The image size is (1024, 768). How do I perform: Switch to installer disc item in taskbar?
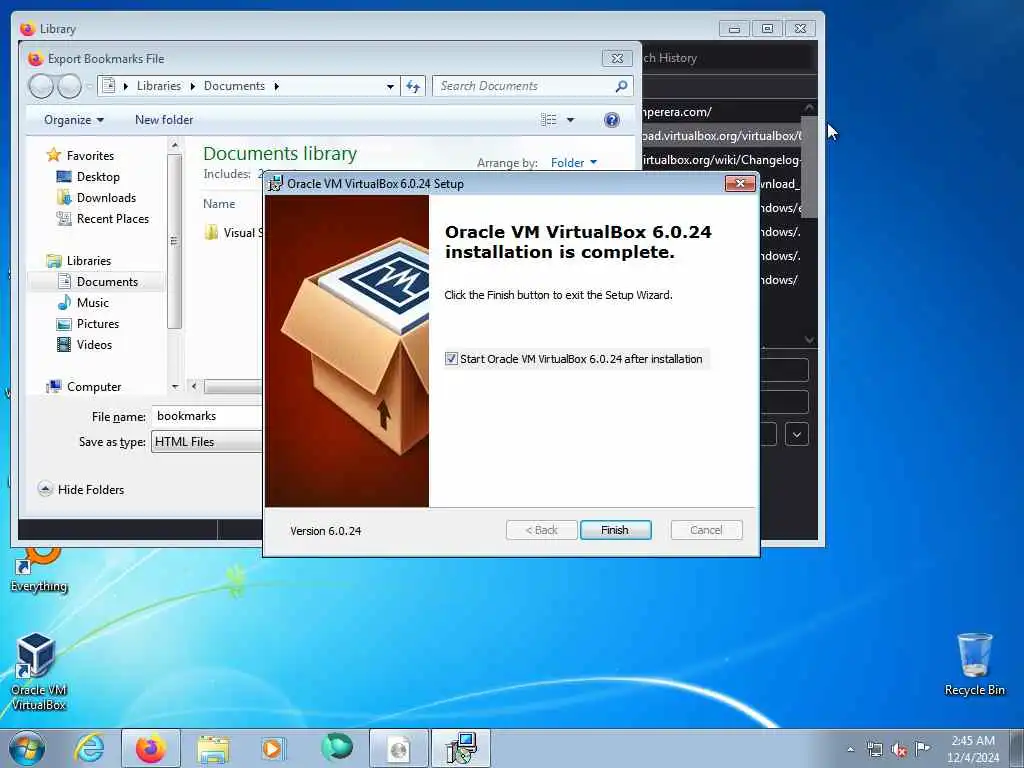tap(398, 748)
